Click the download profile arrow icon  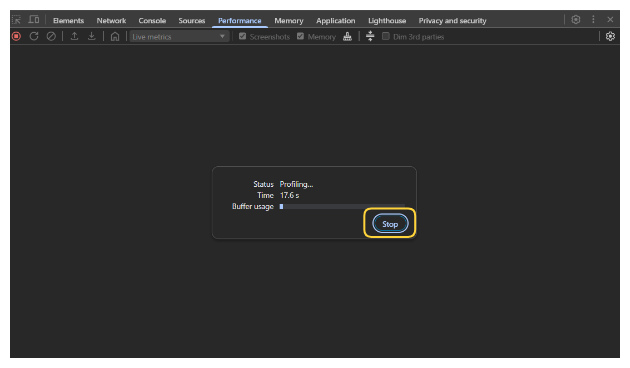coord(92,37)
